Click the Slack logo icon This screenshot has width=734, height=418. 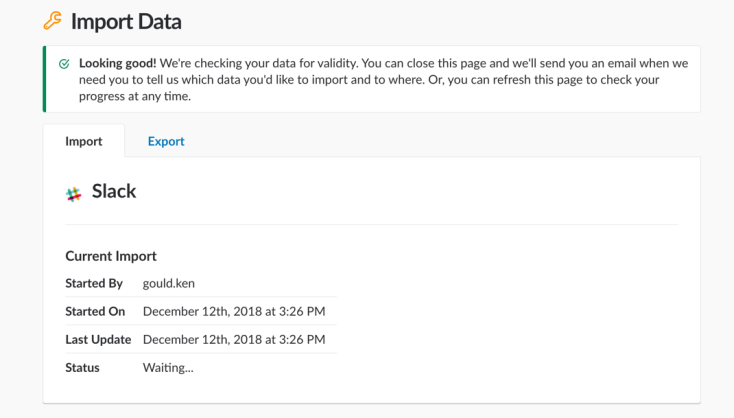[73, 195]
